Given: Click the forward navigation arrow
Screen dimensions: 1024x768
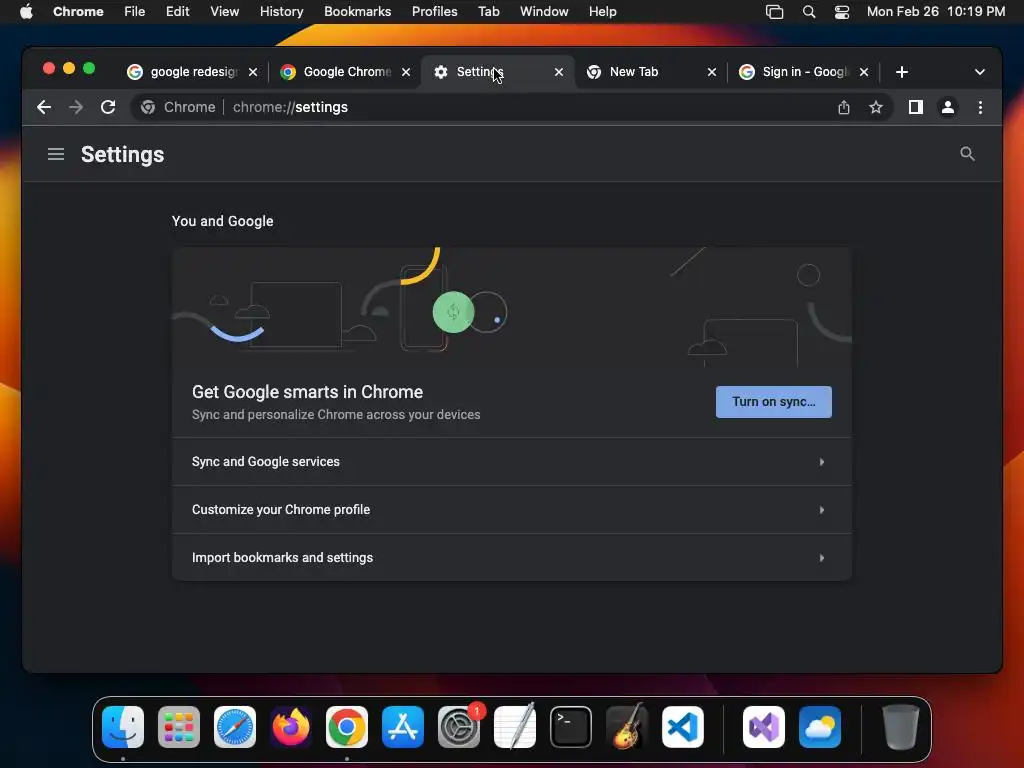Looking at the screenshot, I should tap(76, 107).
